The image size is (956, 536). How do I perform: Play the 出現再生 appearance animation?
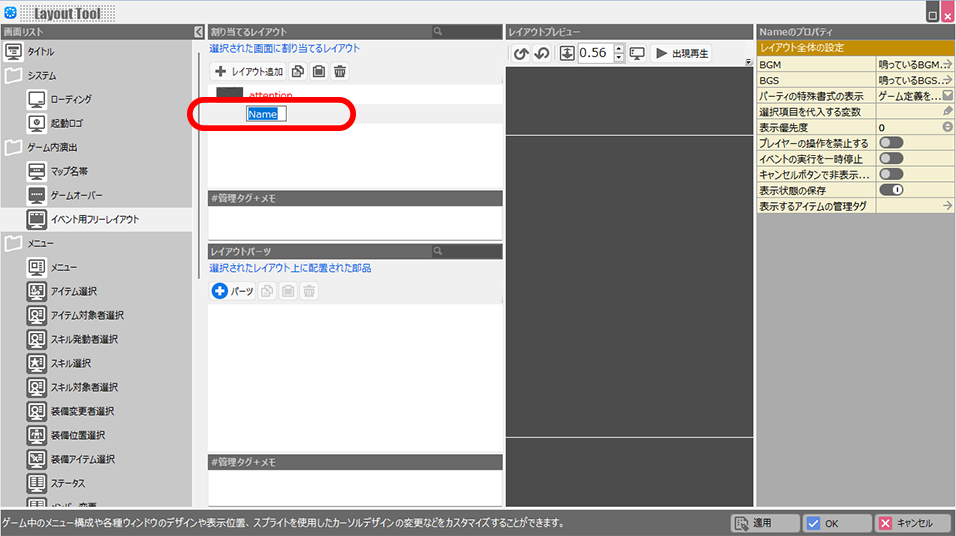pos(682,53)
